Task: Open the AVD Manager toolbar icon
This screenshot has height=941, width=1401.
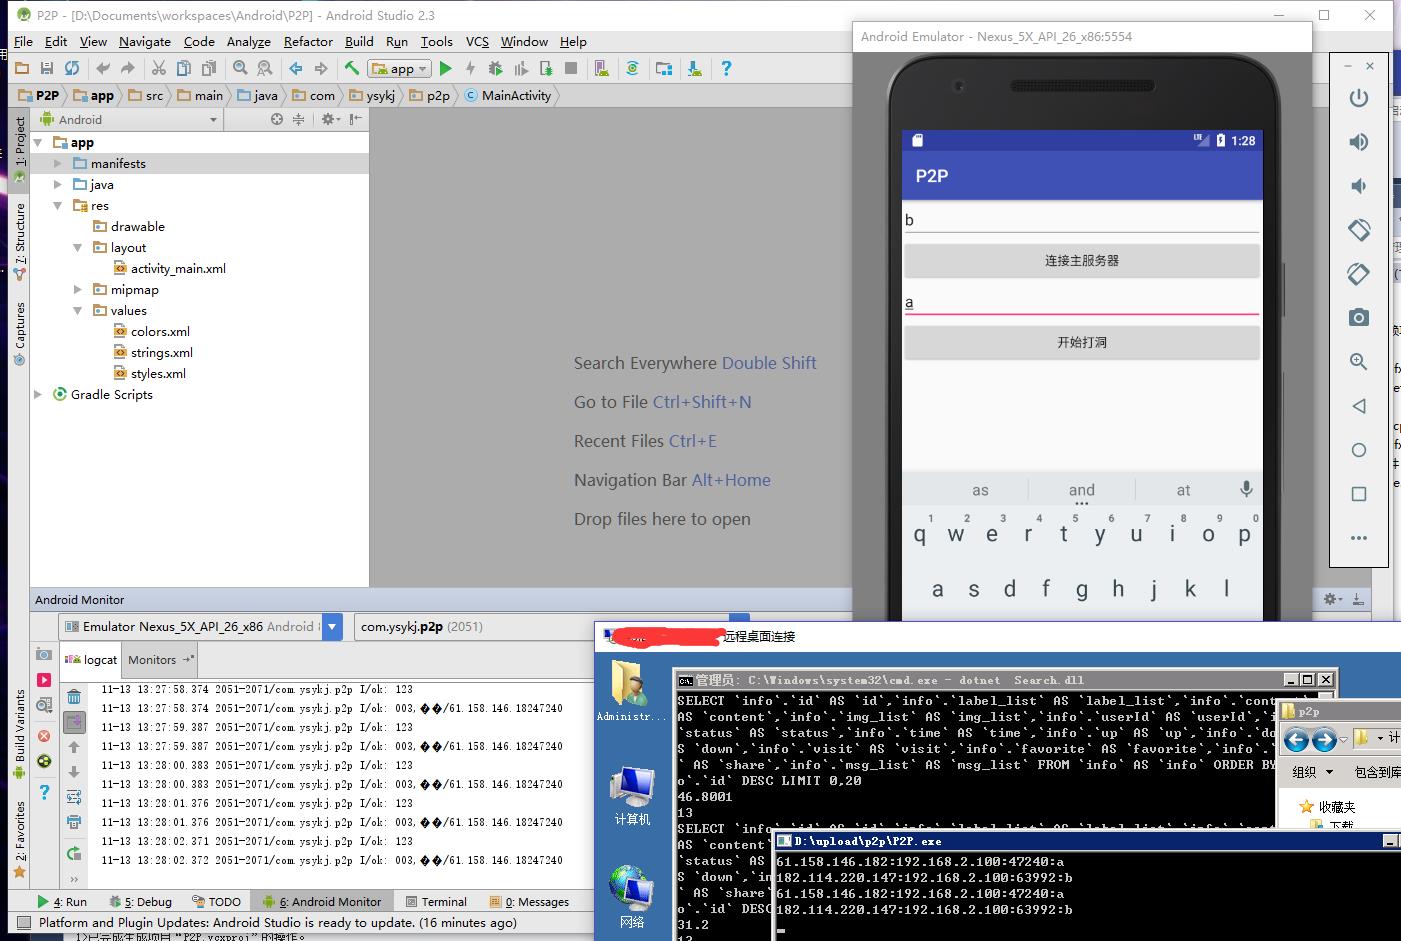Action: [x=601, y=68]
